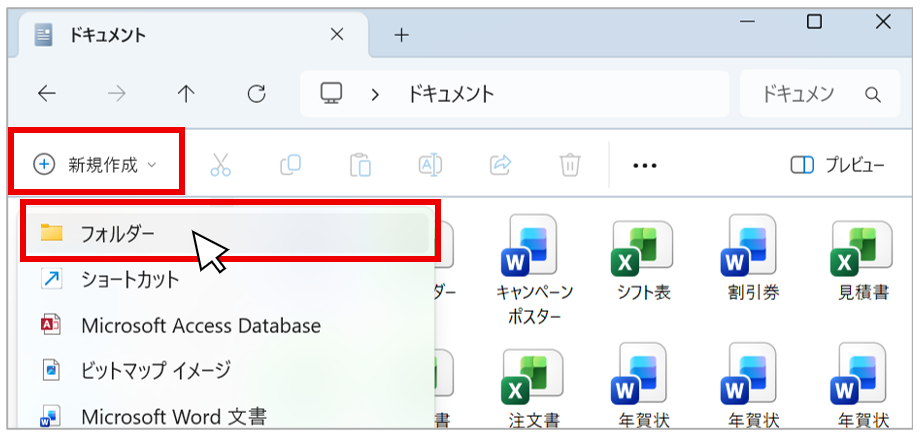
Task: Click the Cut scissors icon
Action: click(220, 165)
